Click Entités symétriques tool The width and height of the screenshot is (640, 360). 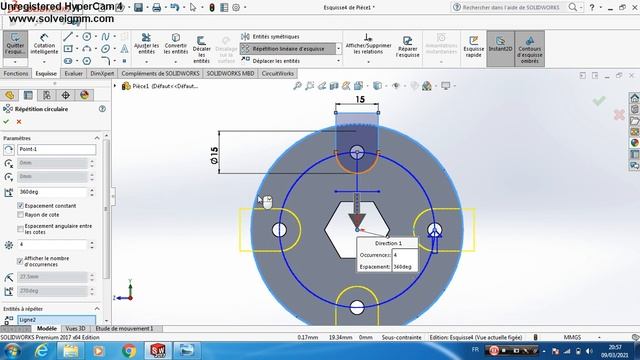tap(271, 37)
